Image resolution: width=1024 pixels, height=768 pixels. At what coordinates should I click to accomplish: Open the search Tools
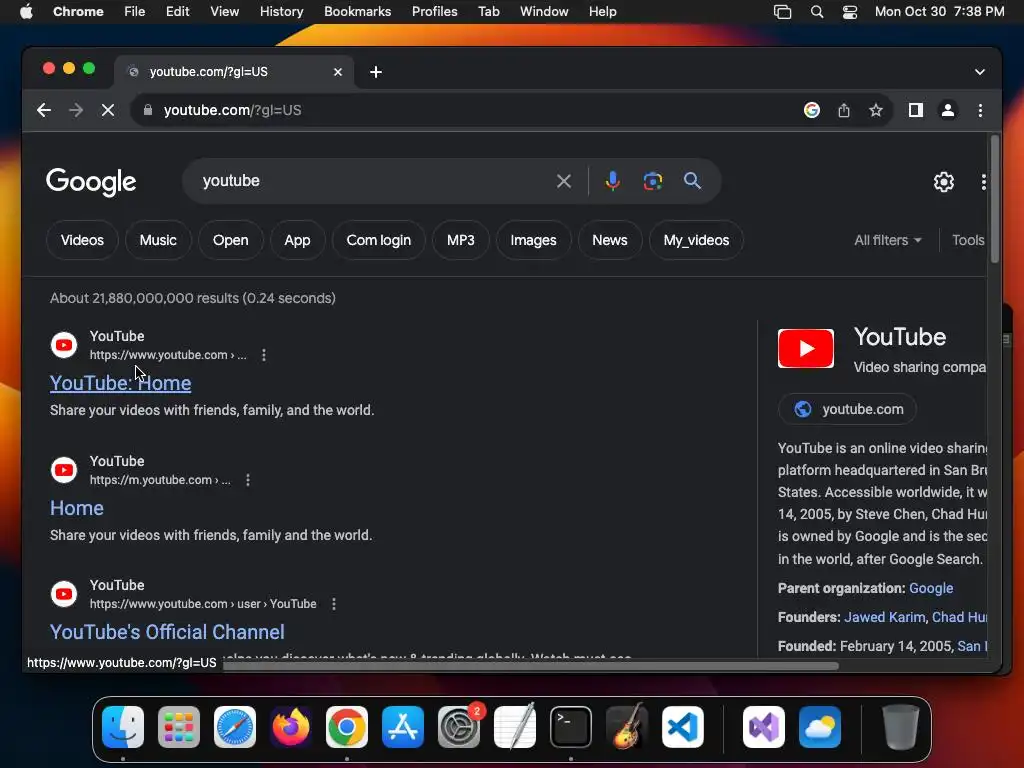(x=968, y=240)
